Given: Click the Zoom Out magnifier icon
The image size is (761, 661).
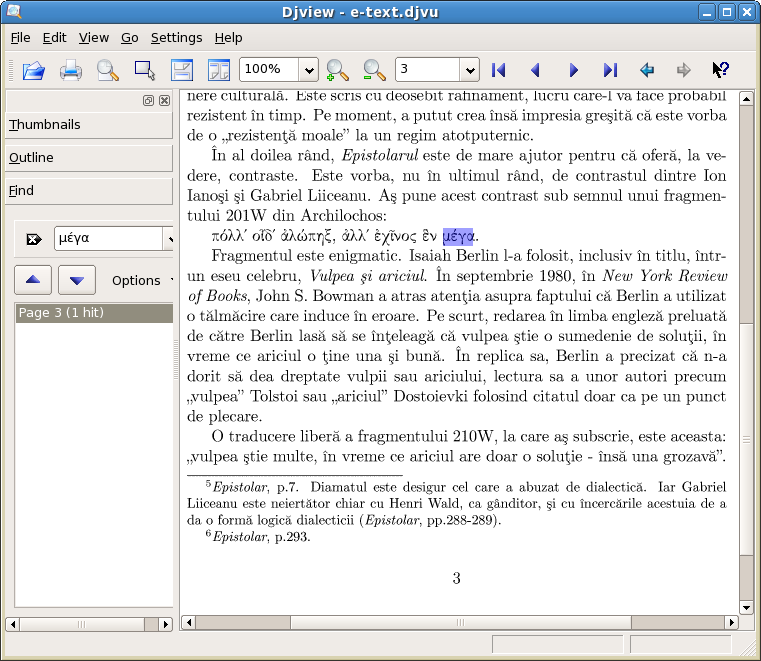Looking at the screenshot, I should click(x=374, y=70).
